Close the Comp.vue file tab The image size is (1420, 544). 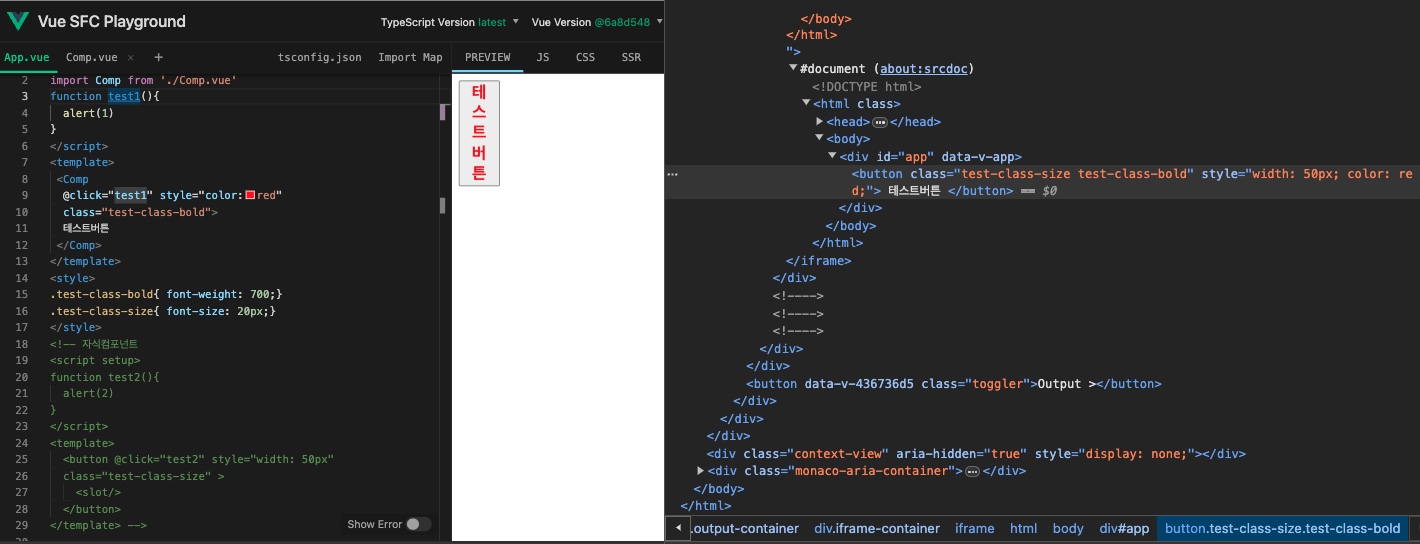point(131,58)
